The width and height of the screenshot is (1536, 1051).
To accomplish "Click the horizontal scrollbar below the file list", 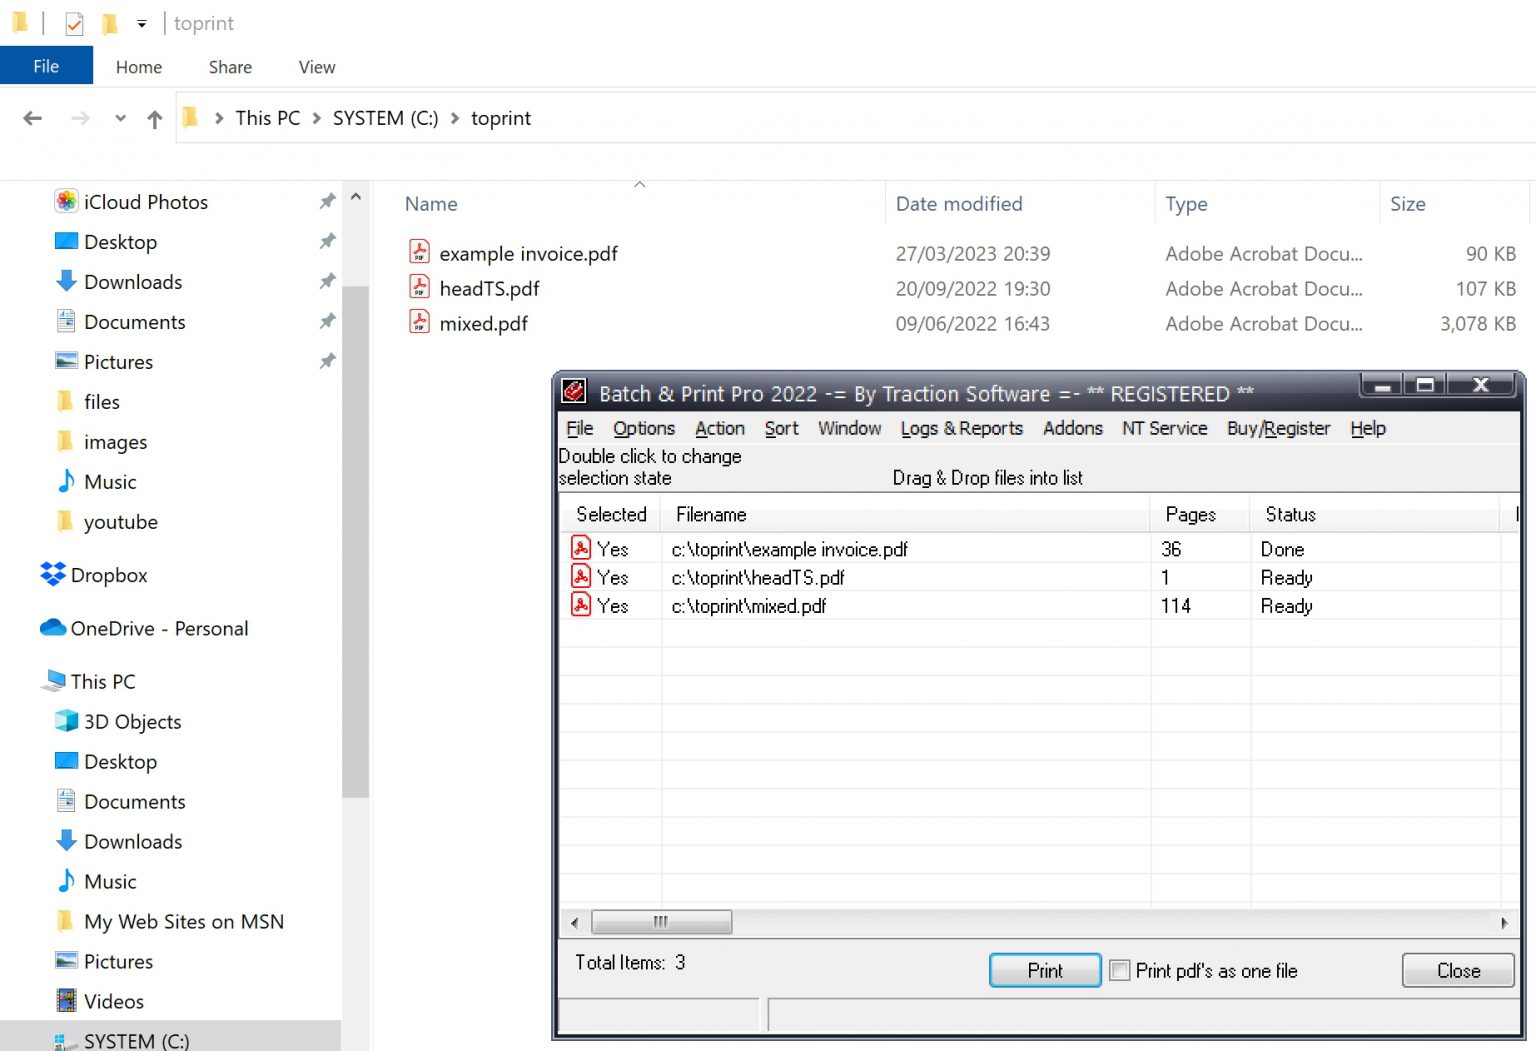I will tap(660, 921).
